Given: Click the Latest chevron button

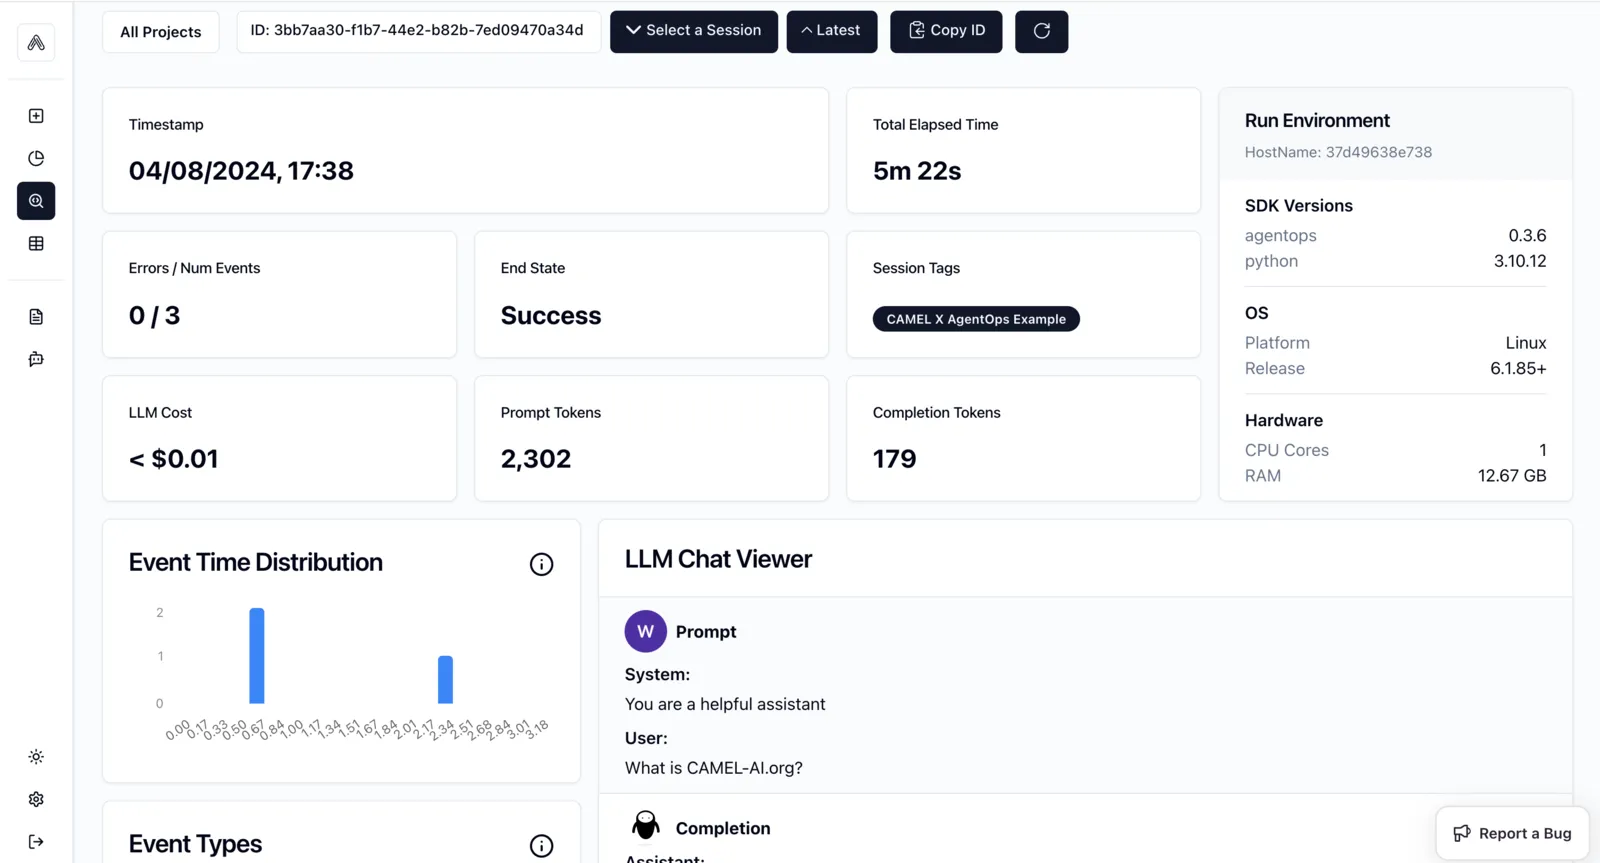Looking at the screenshot, I should coord(831,31).
